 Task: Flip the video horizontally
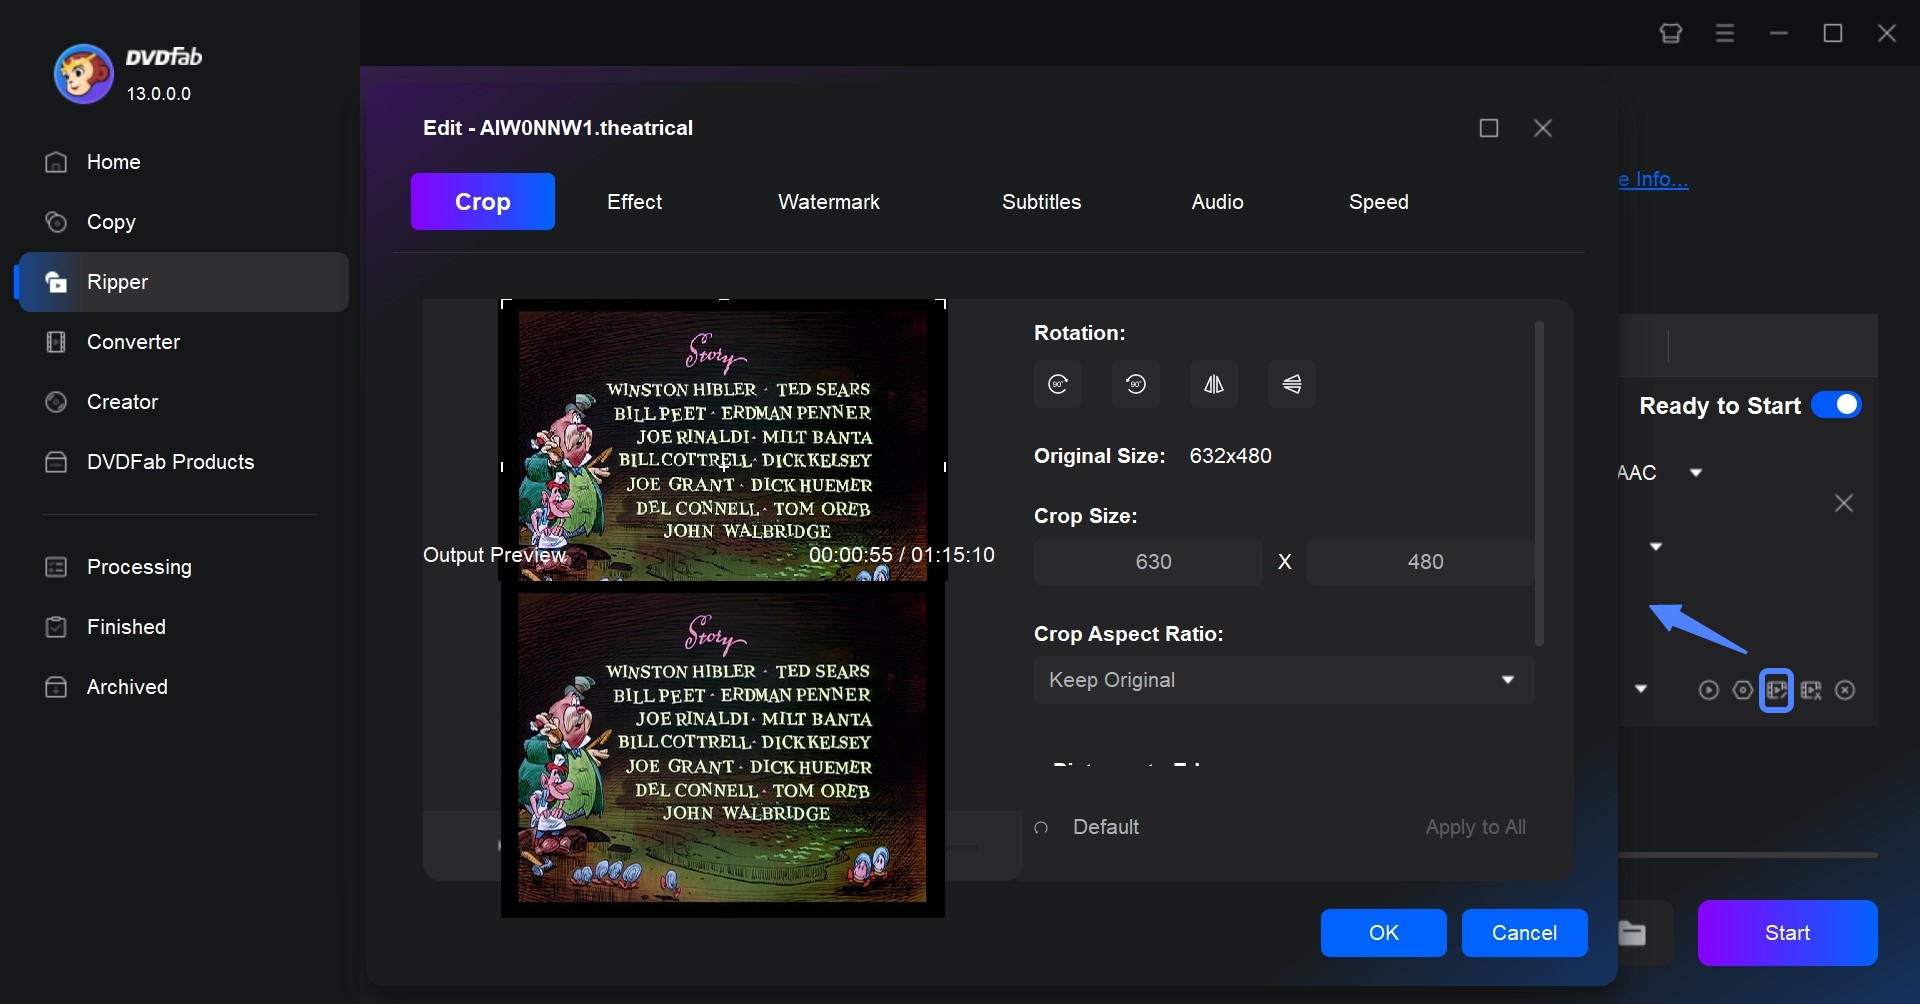click(x=1214, y=384)
